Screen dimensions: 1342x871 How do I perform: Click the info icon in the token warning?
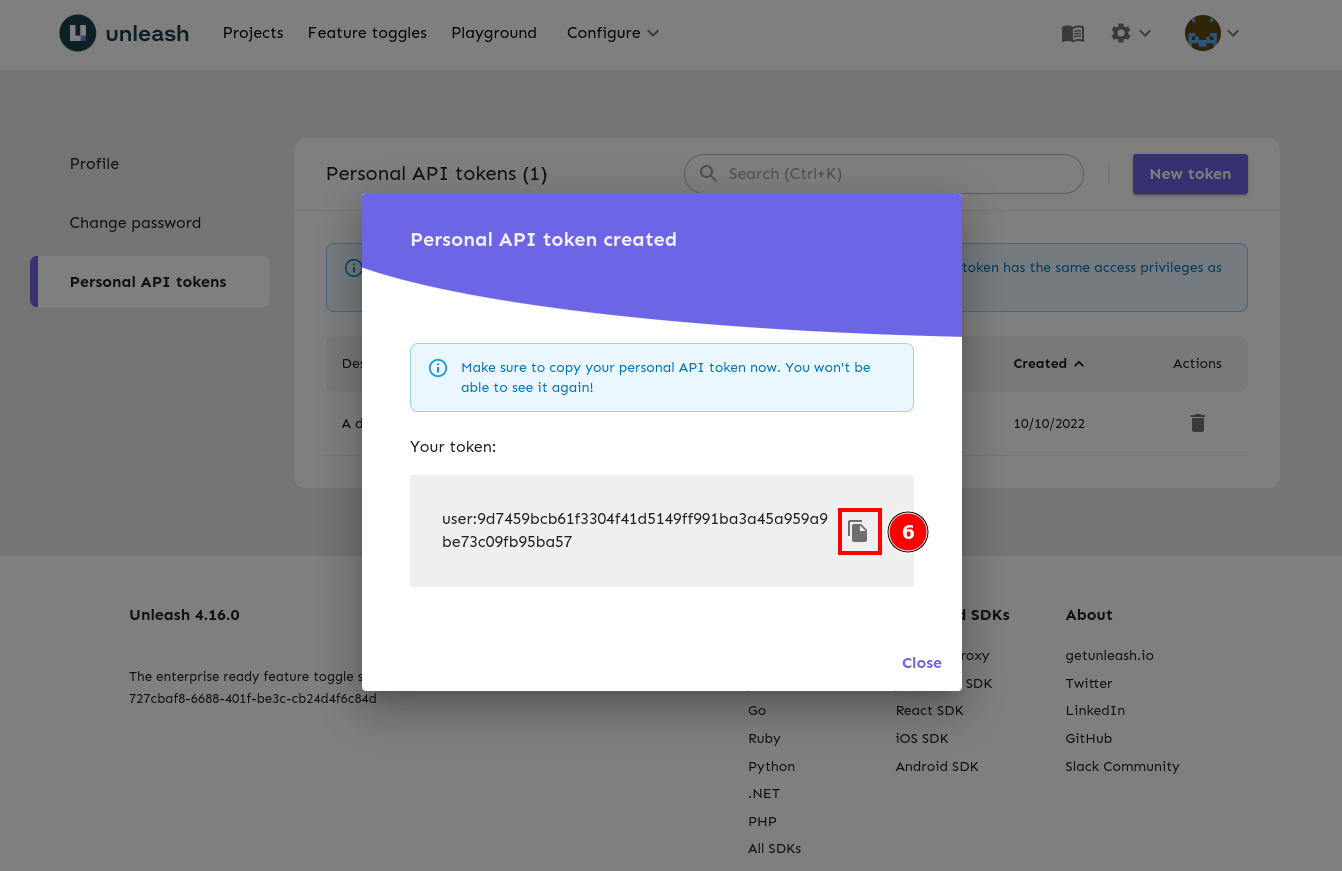coord(438,368)
